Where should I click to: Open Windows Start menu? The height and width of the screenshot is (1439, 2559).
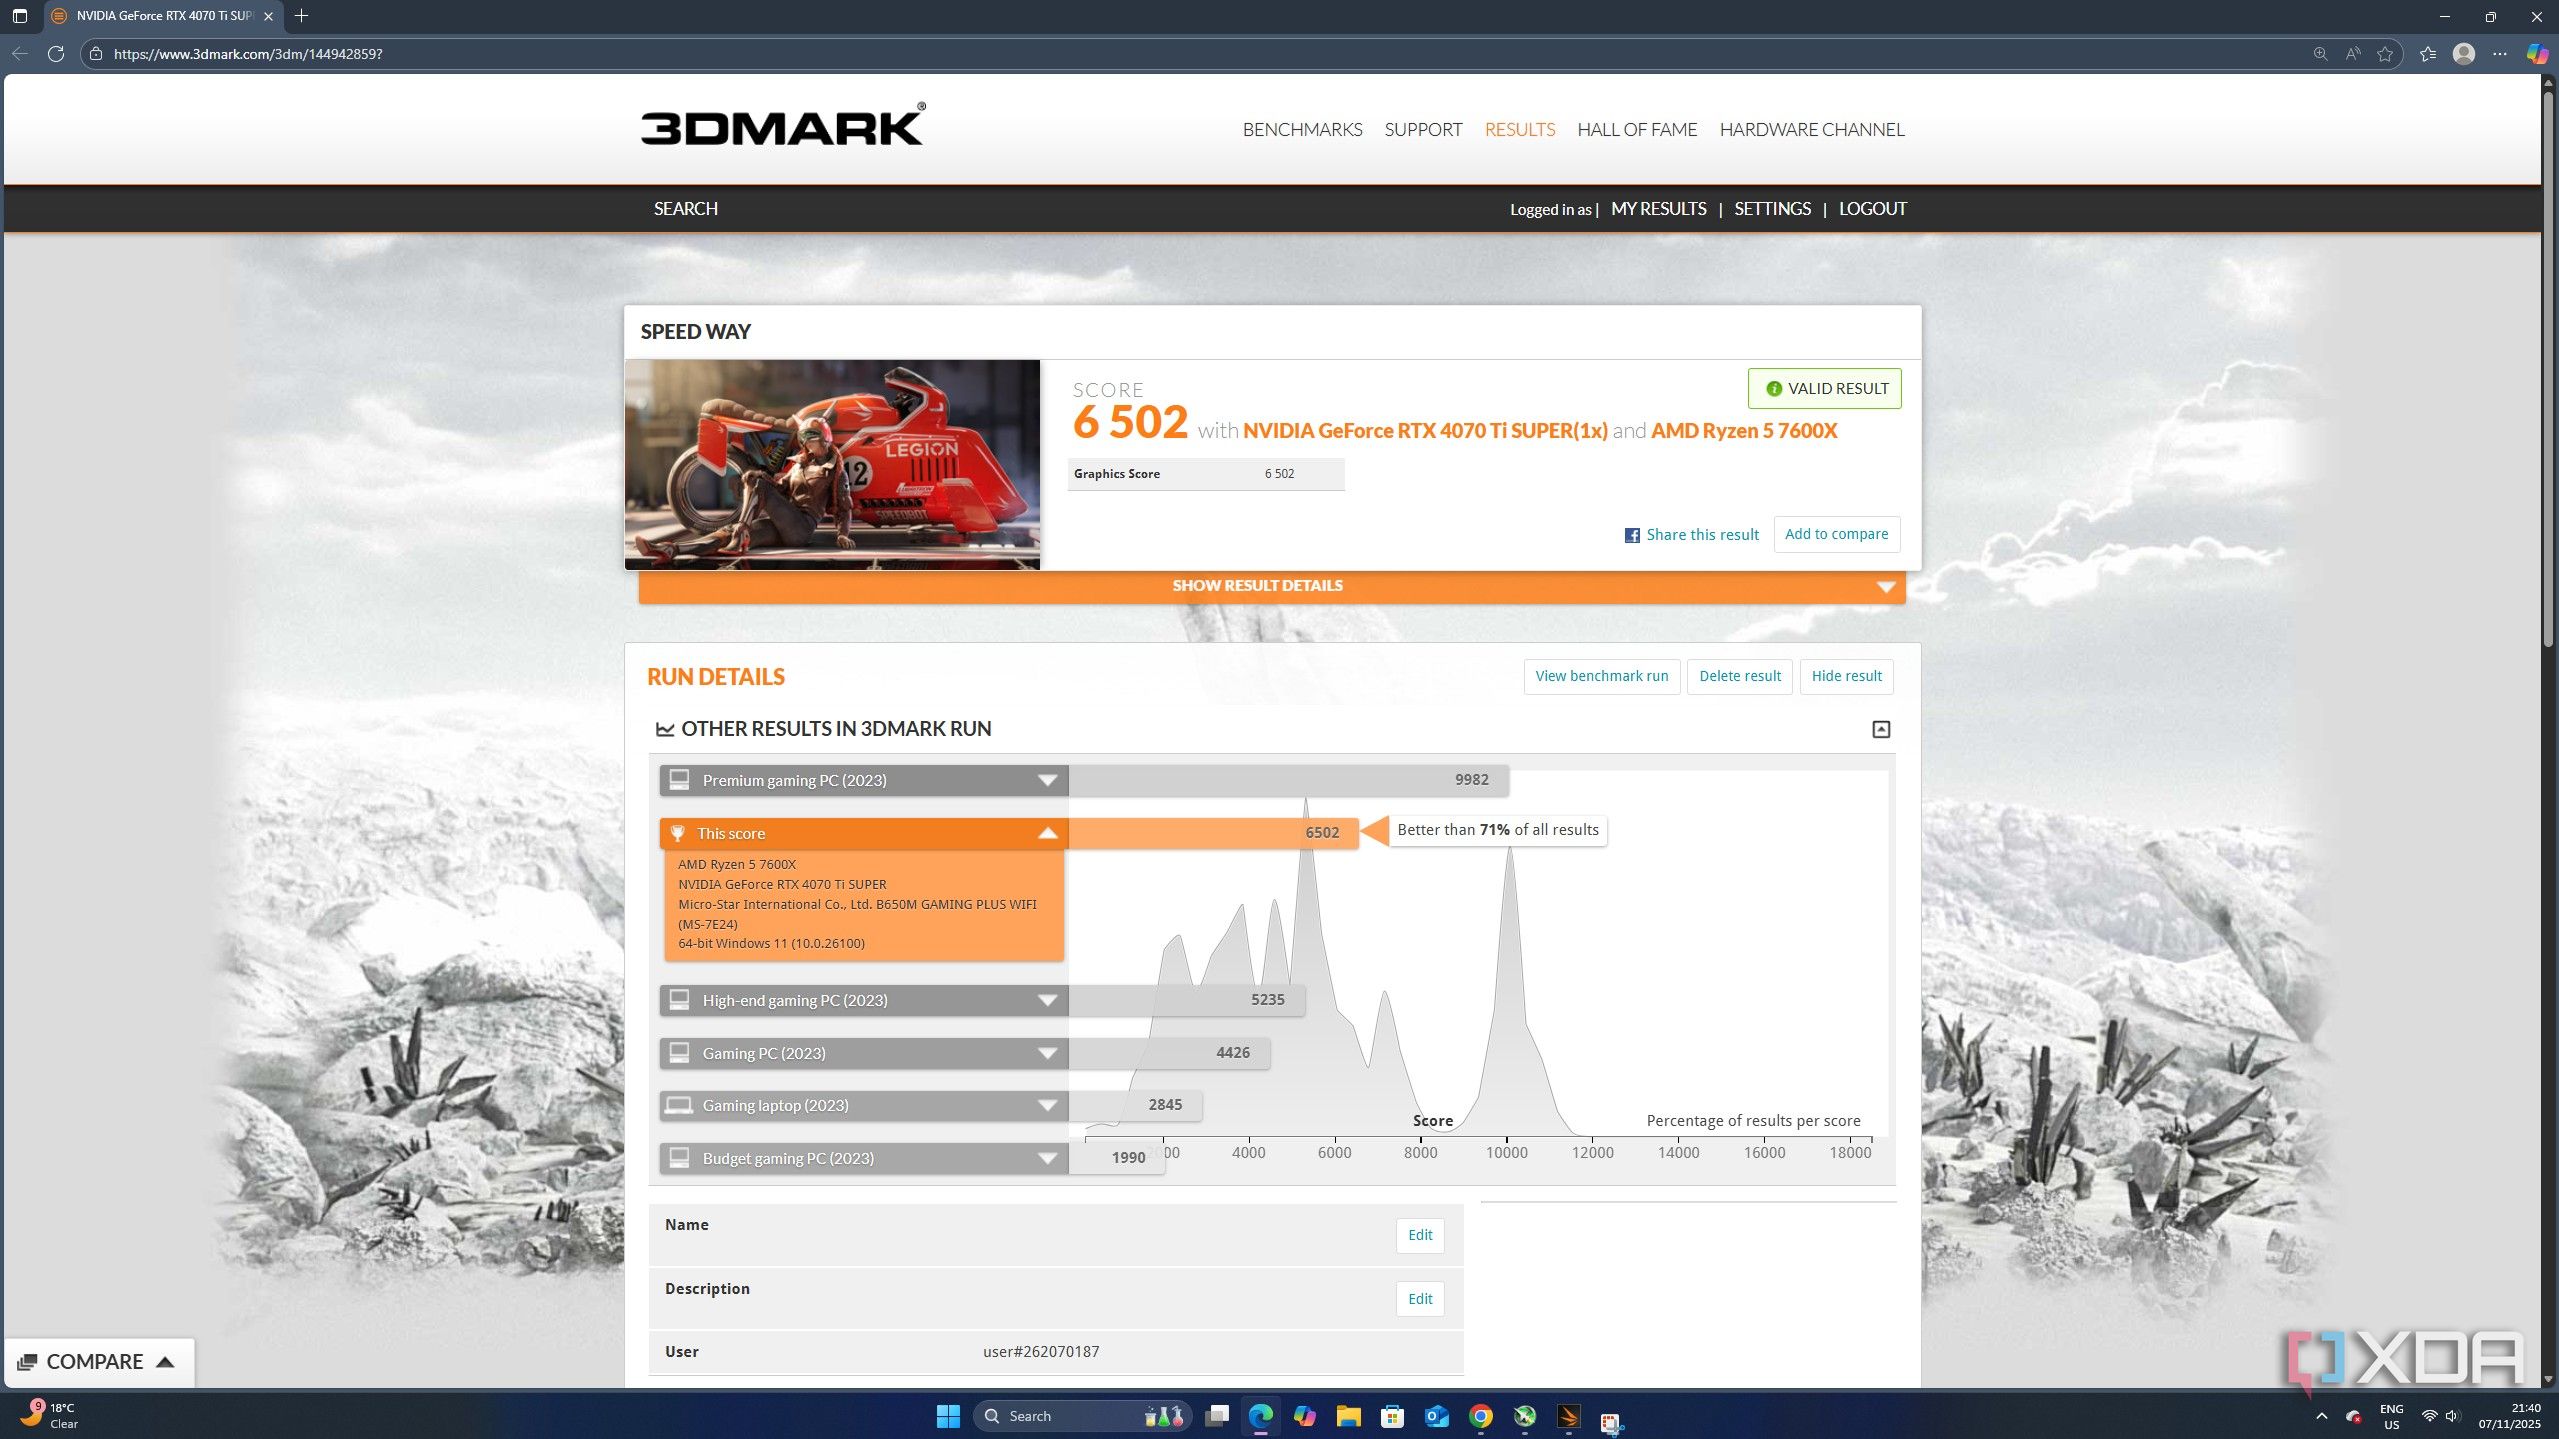point(948,1415)
